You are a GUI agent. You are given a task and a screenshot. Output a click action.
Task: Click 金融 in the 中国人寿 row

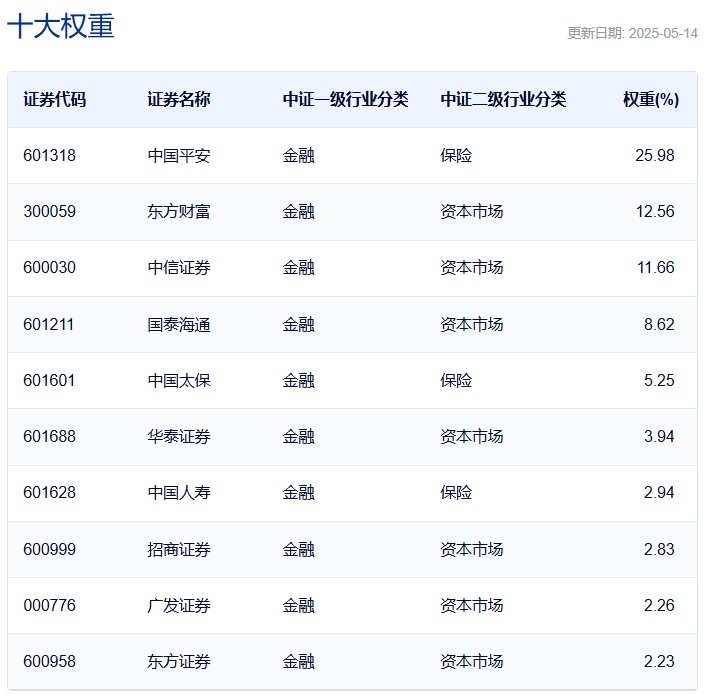point(298,493)
